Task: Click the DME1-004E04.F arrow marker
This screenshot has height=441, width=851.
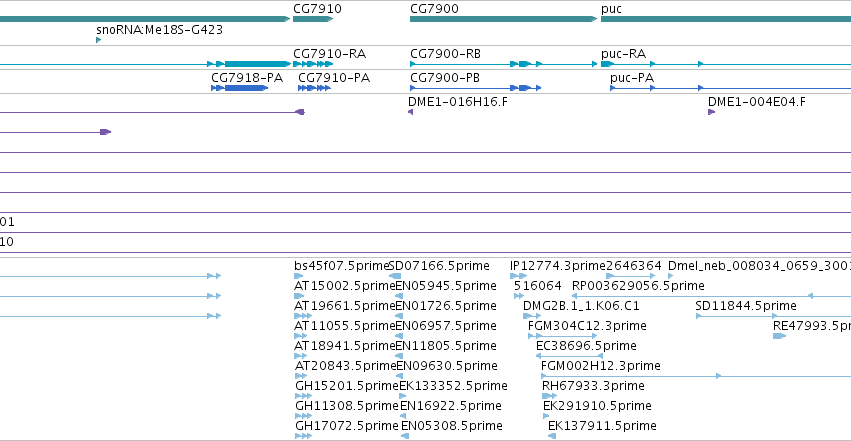Action: (712, 112)
